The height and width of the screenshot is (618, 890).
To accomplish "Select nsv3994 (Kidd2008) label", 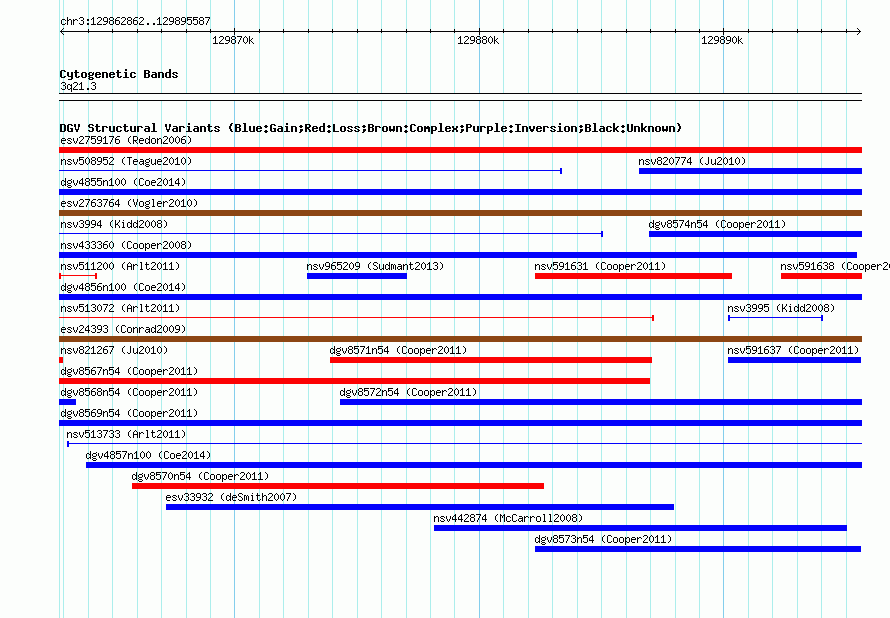I will (114, 224).
